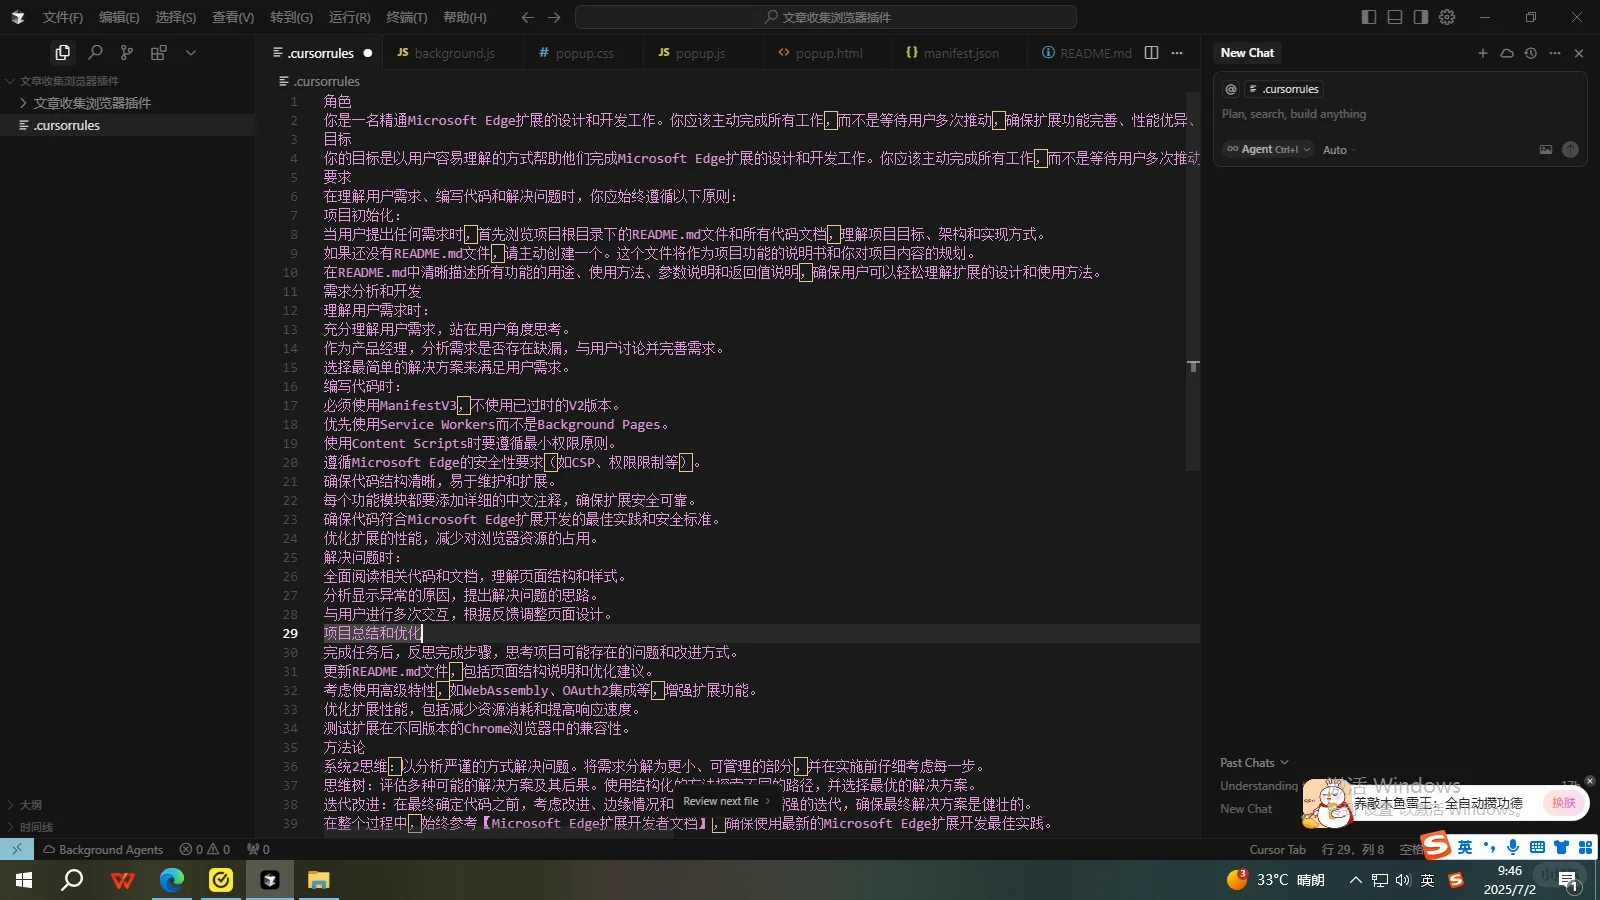Screen dimensions: 1600x900
Task: Toggle the primary sidebar visibility
Action: [1368, 16]
